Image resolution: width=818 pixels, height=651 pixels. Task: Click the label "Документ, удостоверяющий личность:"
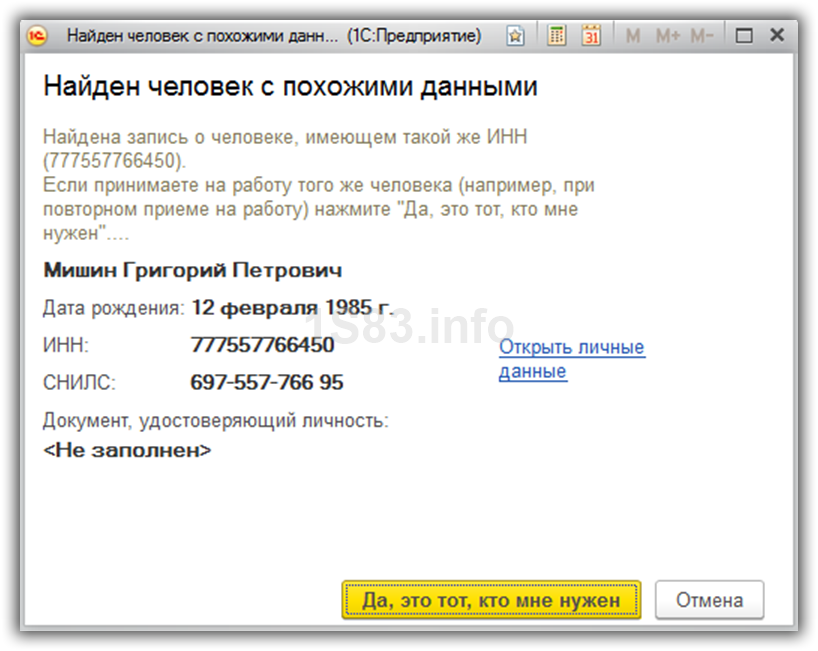[x=215, y=421]
